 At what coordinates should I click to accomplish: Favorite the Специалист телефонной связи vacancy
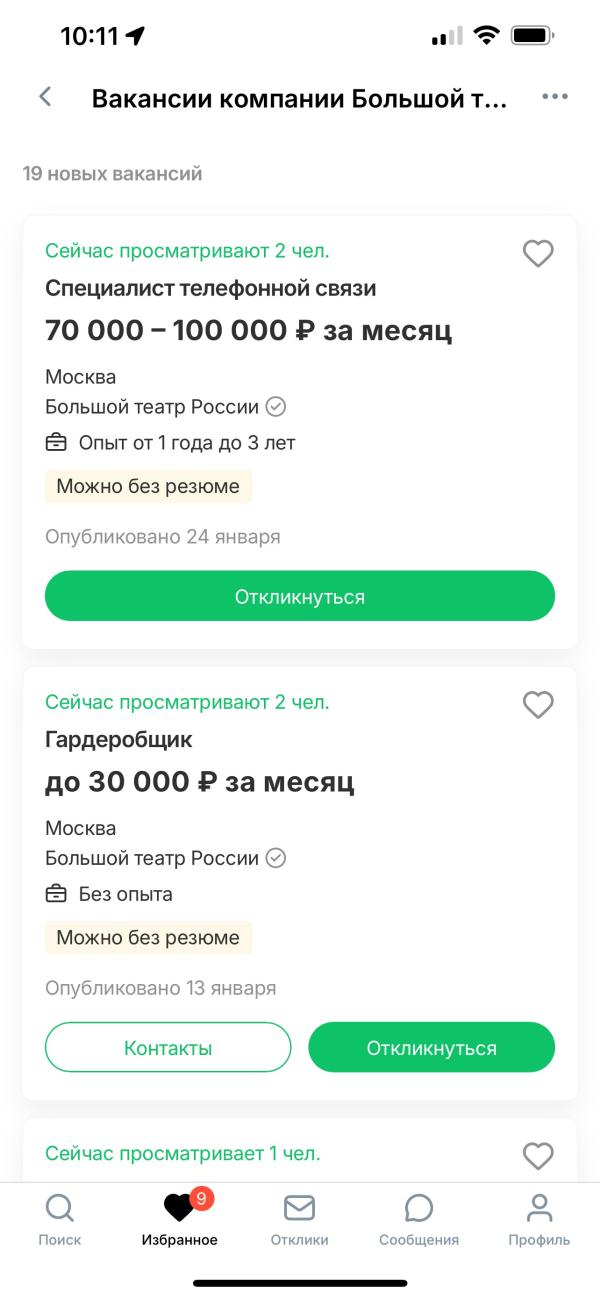[x=538, y=254]
